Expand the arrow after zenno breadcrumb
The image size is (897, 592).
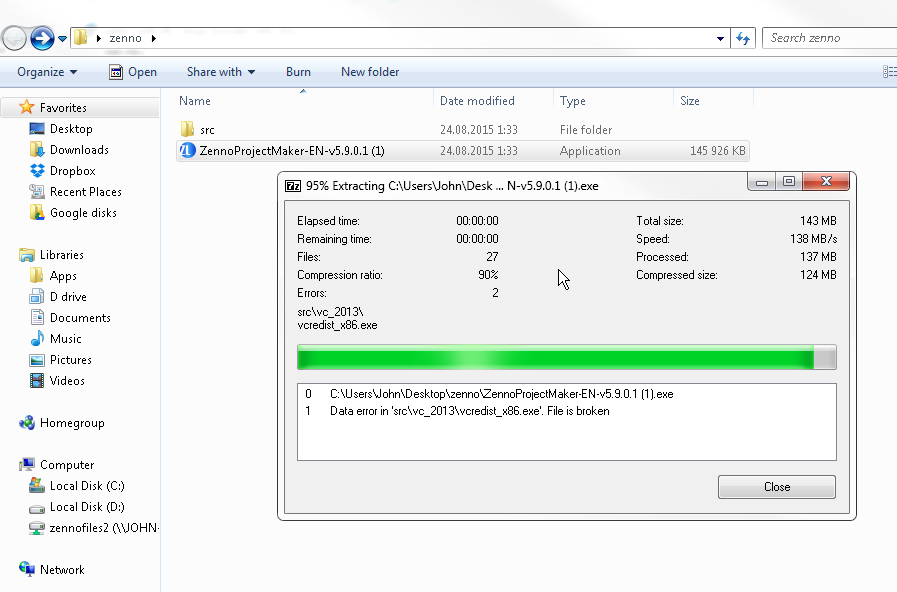(x=154, y=38)
